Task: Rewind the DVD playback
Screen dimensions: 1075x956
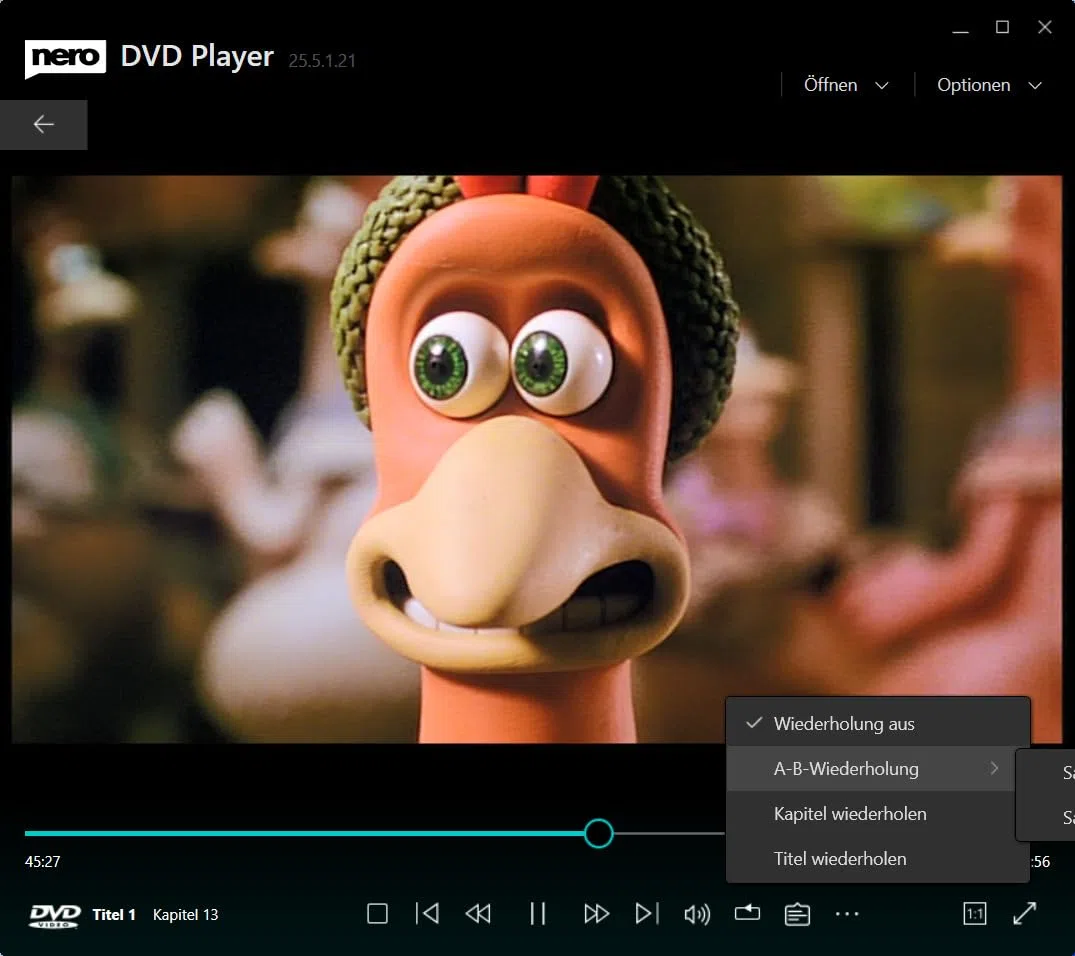Action: [x=478, y=913]
